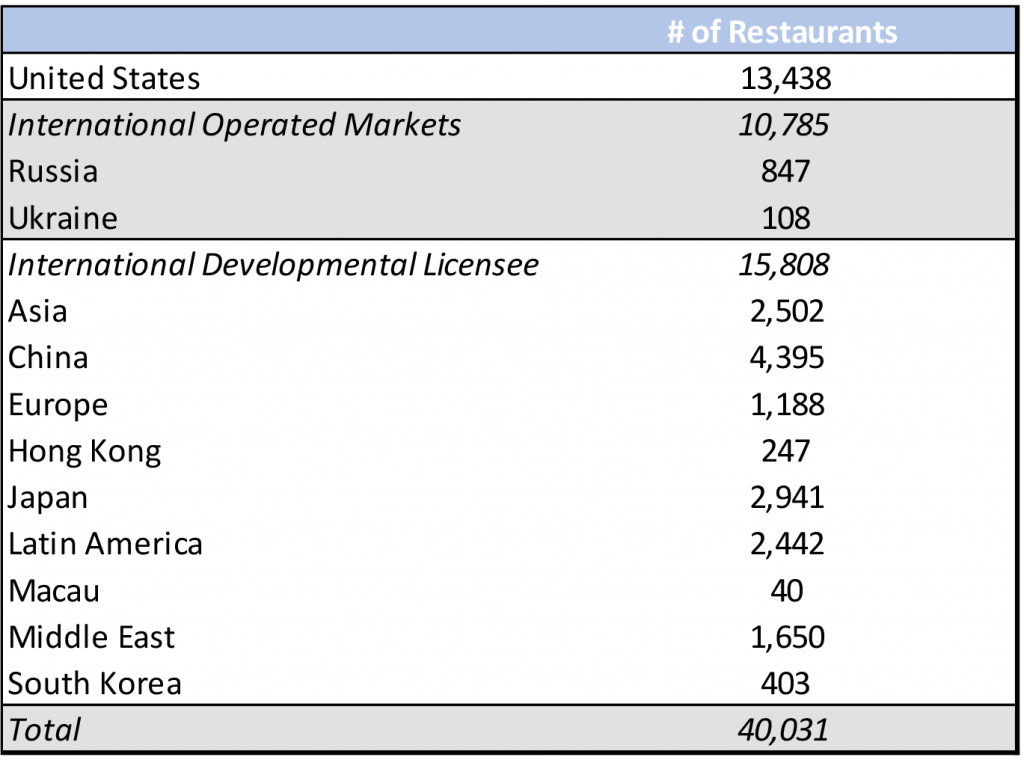Screen dimensions: 1024x760
Task: Select the Russia row label
Action: click(x=53, y=171)
